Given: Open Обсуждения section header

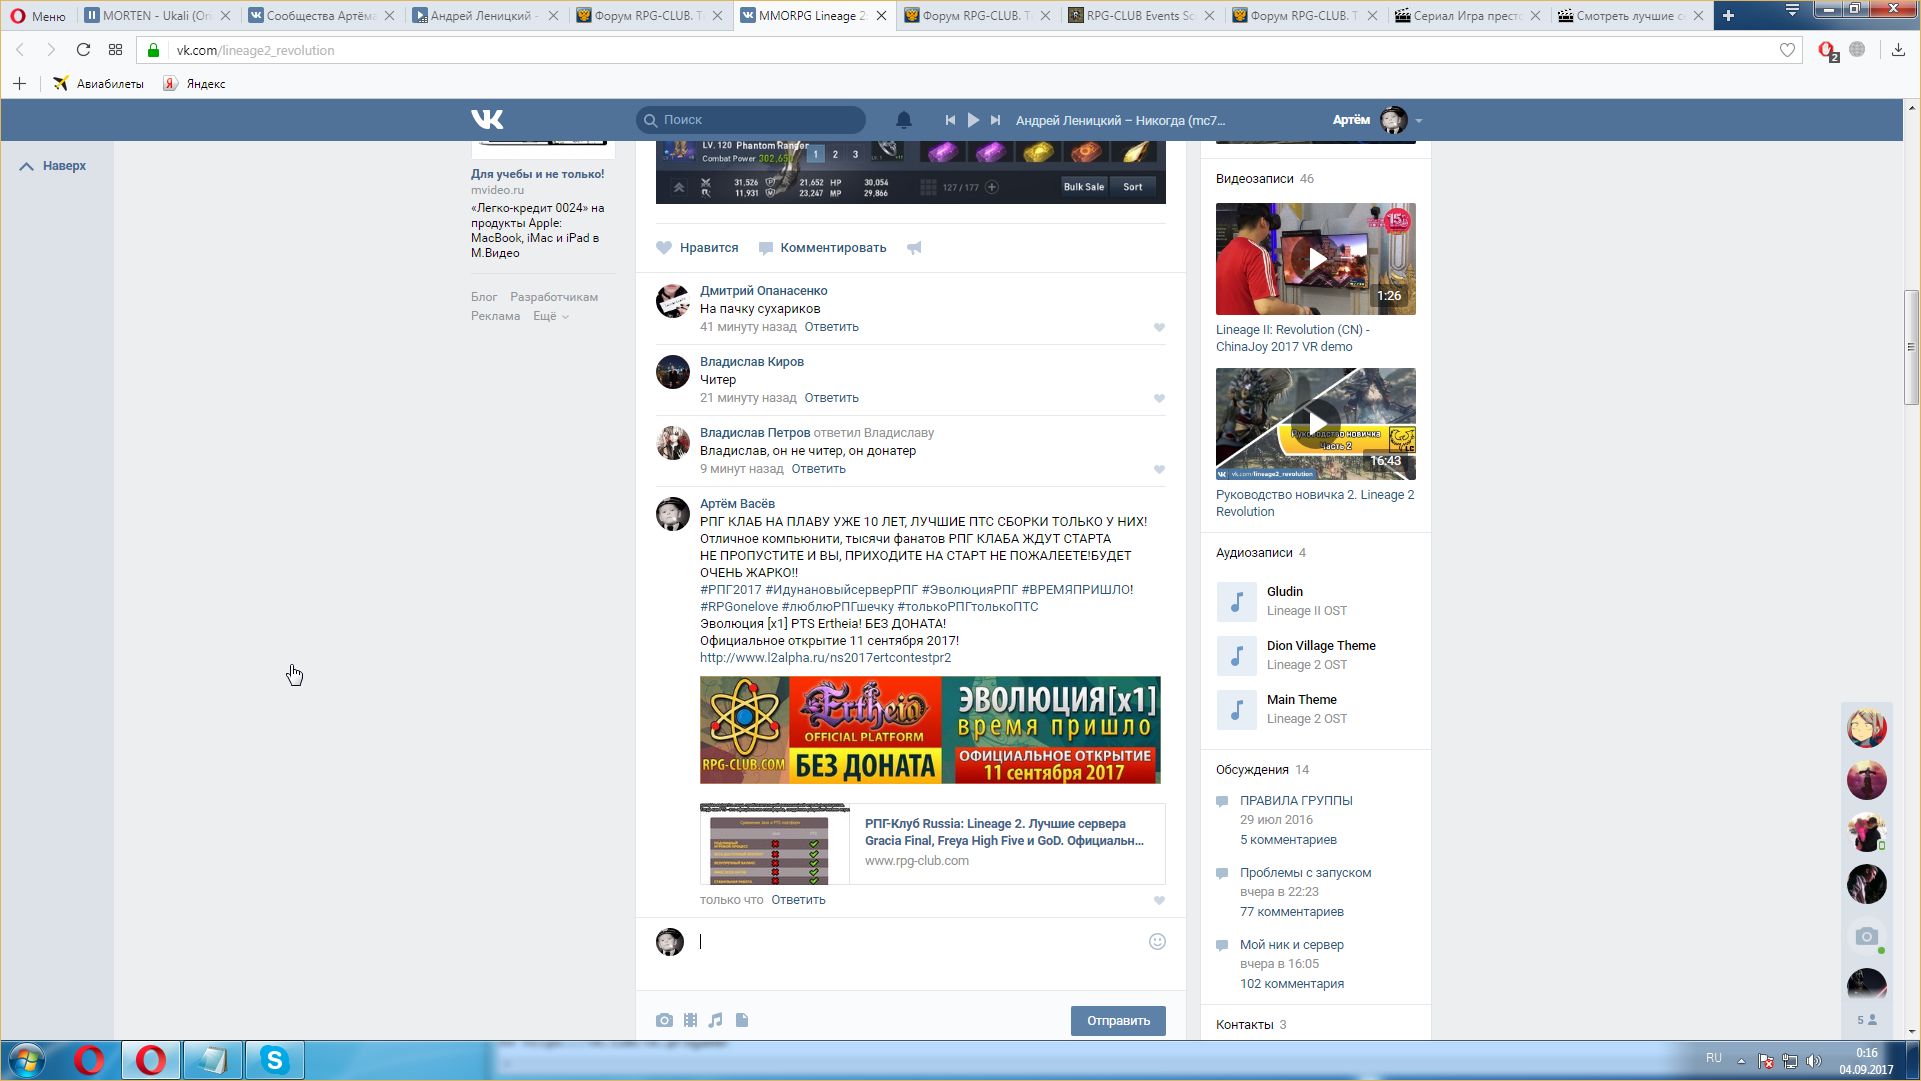Looking at the screenshot, I should click(1262, 770).
